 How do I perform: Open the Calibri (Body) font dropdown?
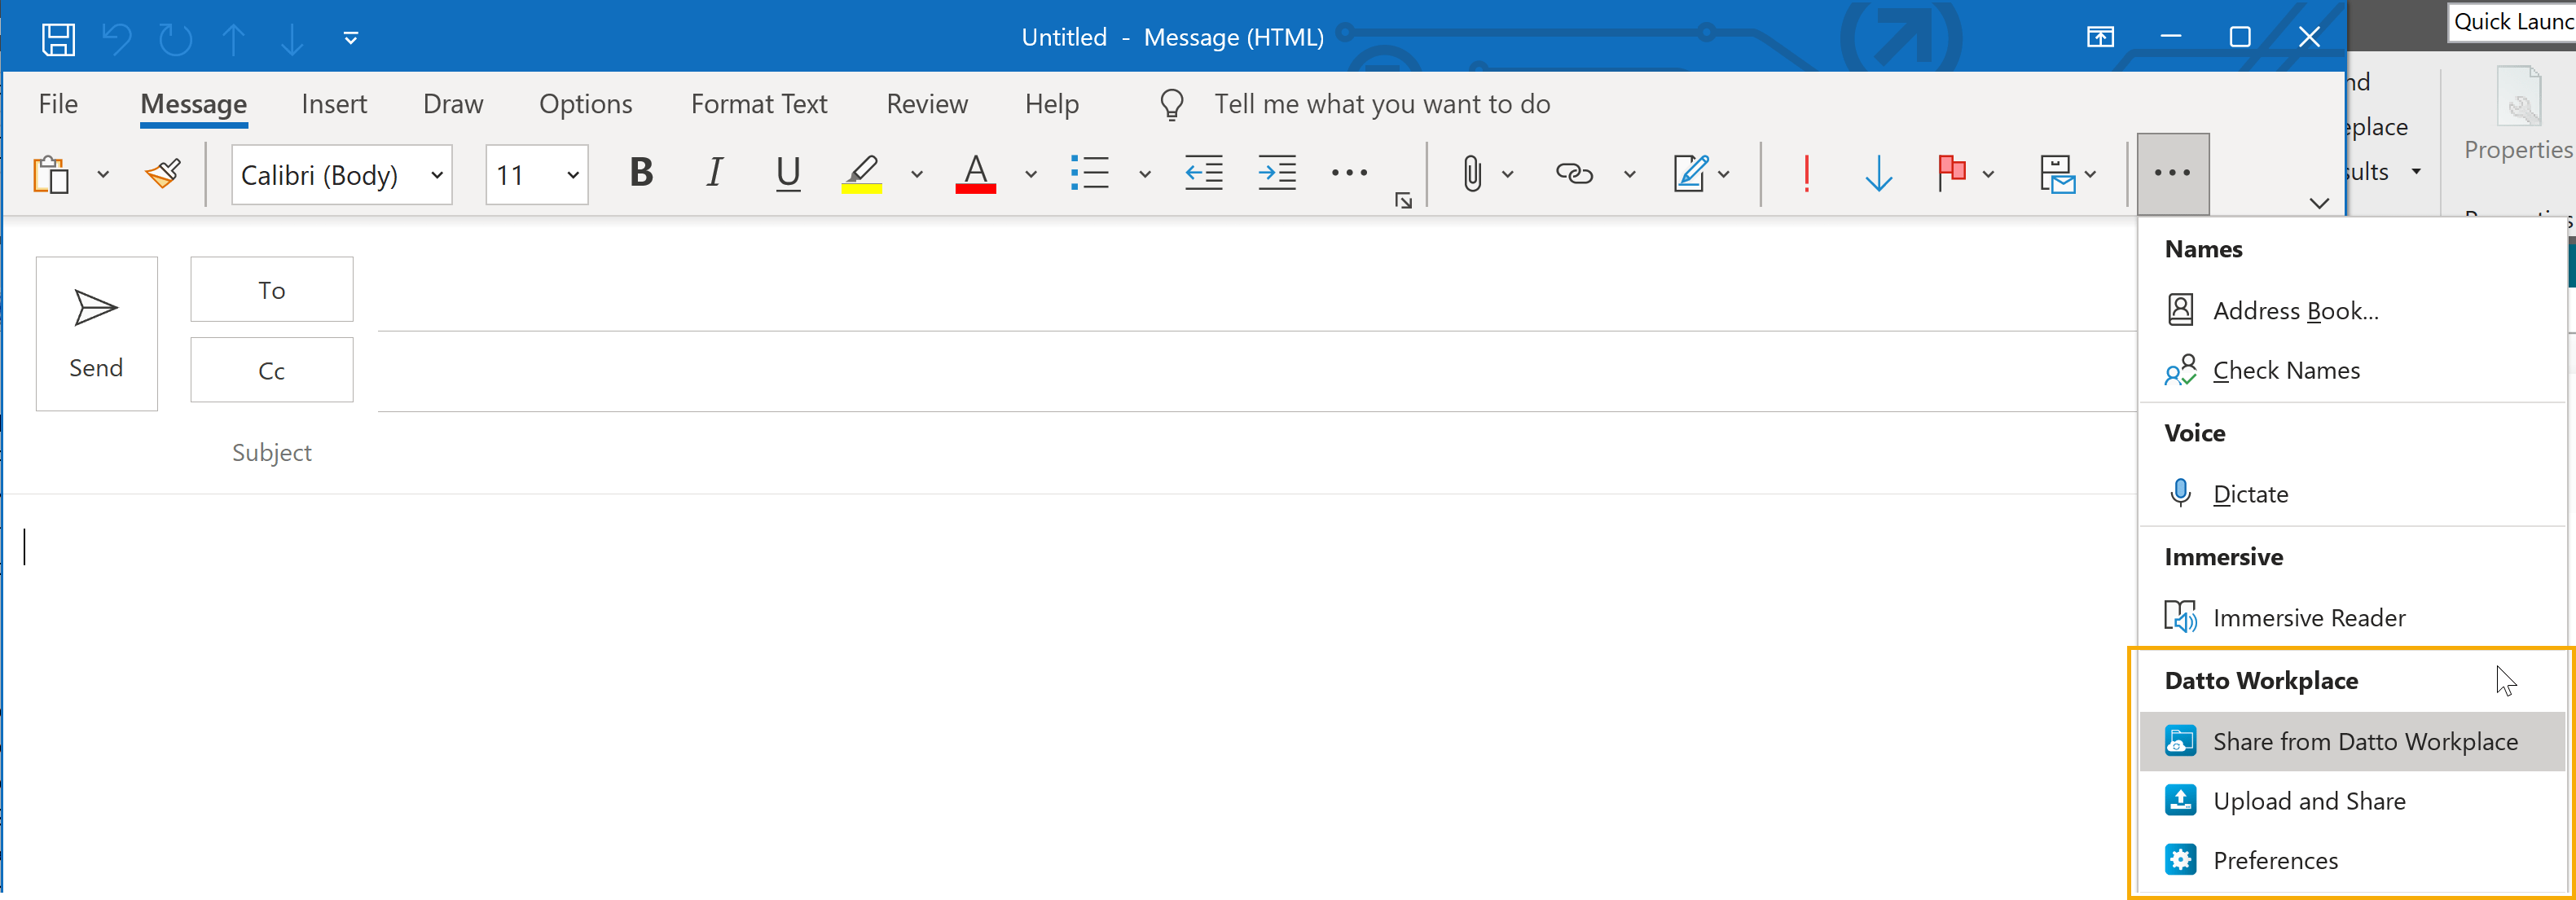pyautogui.click(x=437, y=175)
